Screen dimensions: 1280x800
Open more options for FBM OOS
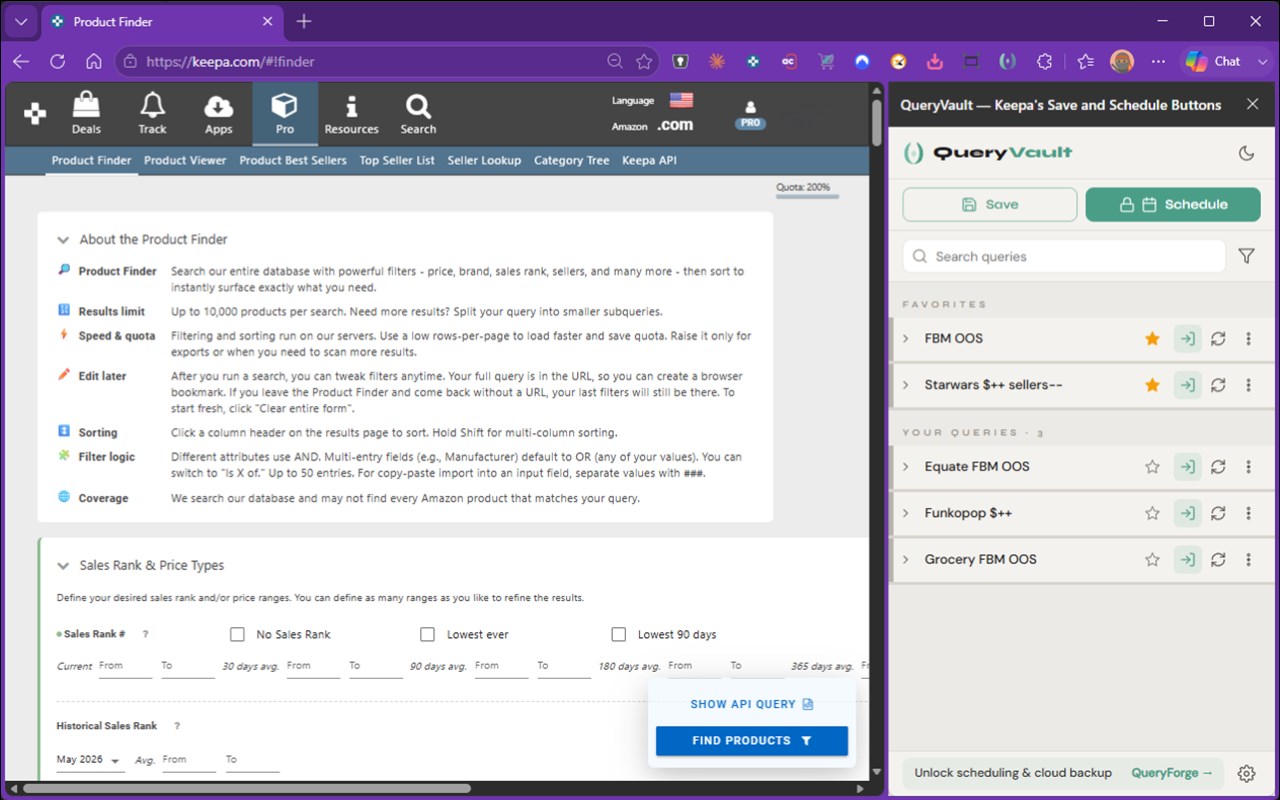click(1249, 339)
